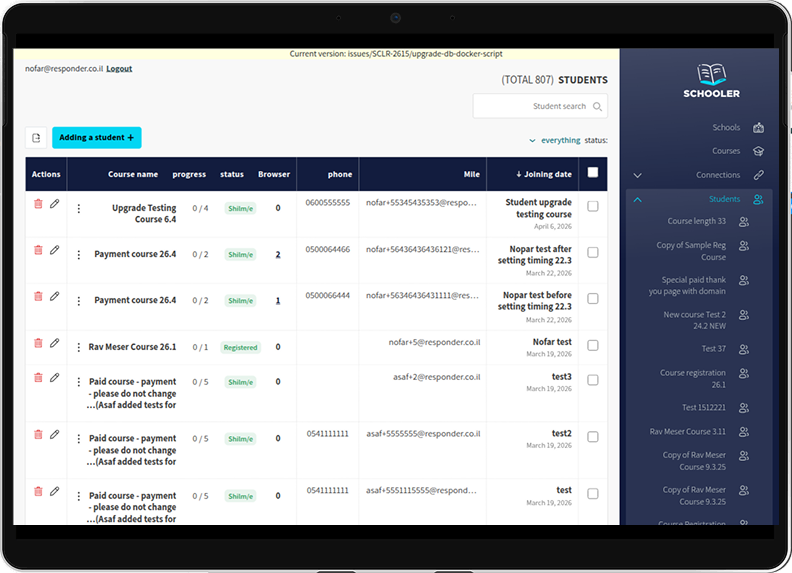Edit the Student upgrade testing course row
Image resolution: width=792 pixels, height=573 pixels.
tap(55, 204)
